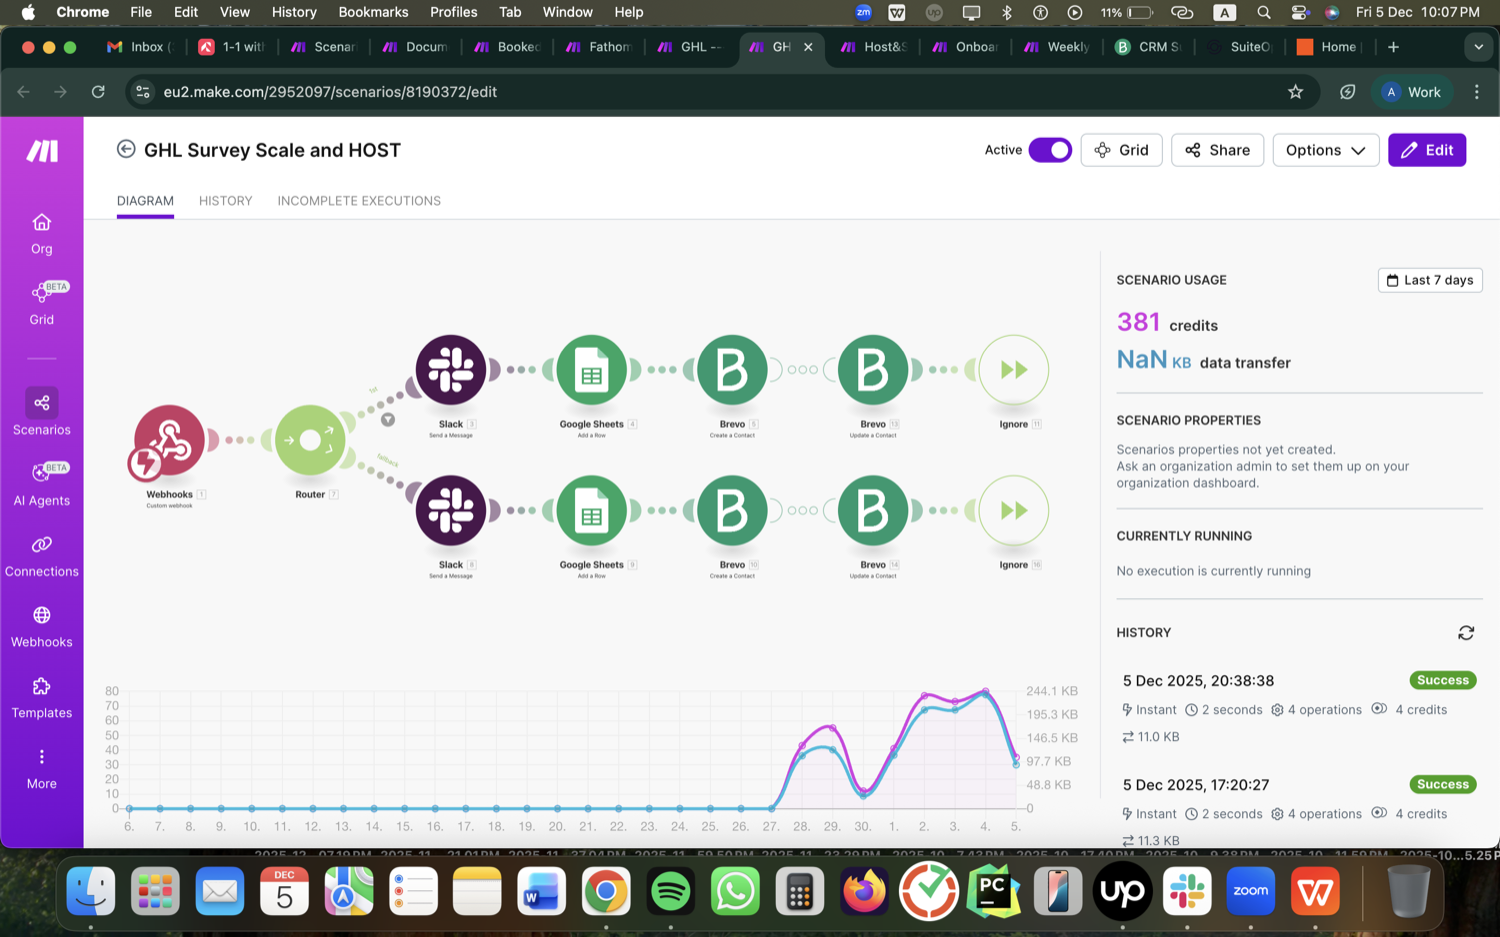Viewport: 1500px width, 937px height.
Task: Select lower Brevo Update a Contact module
Action: (873, 511)
